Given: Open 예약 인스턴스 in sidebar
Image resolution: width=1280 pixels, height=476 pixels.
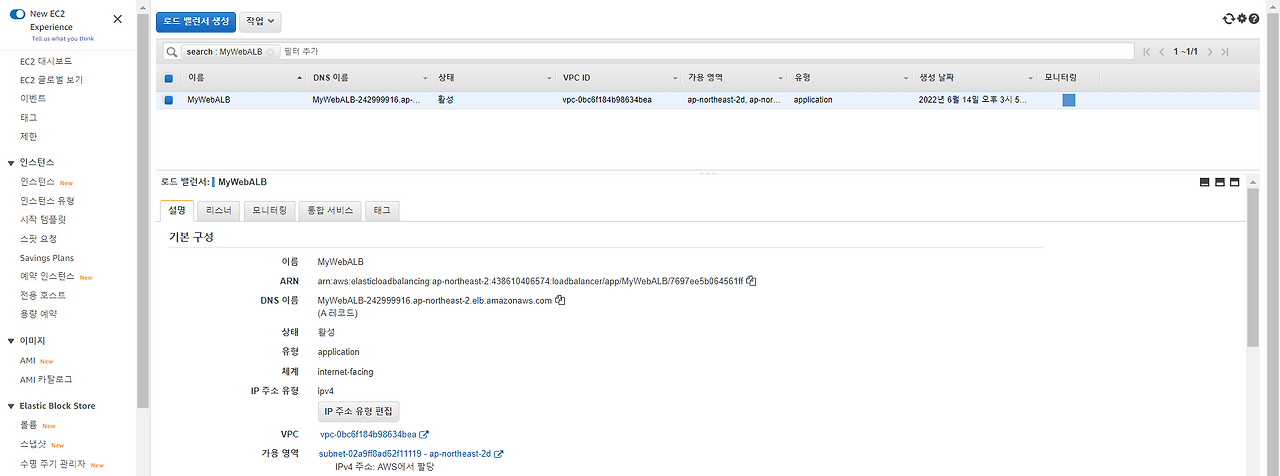Looking at the screenshot, I should [x=47, y=276].
